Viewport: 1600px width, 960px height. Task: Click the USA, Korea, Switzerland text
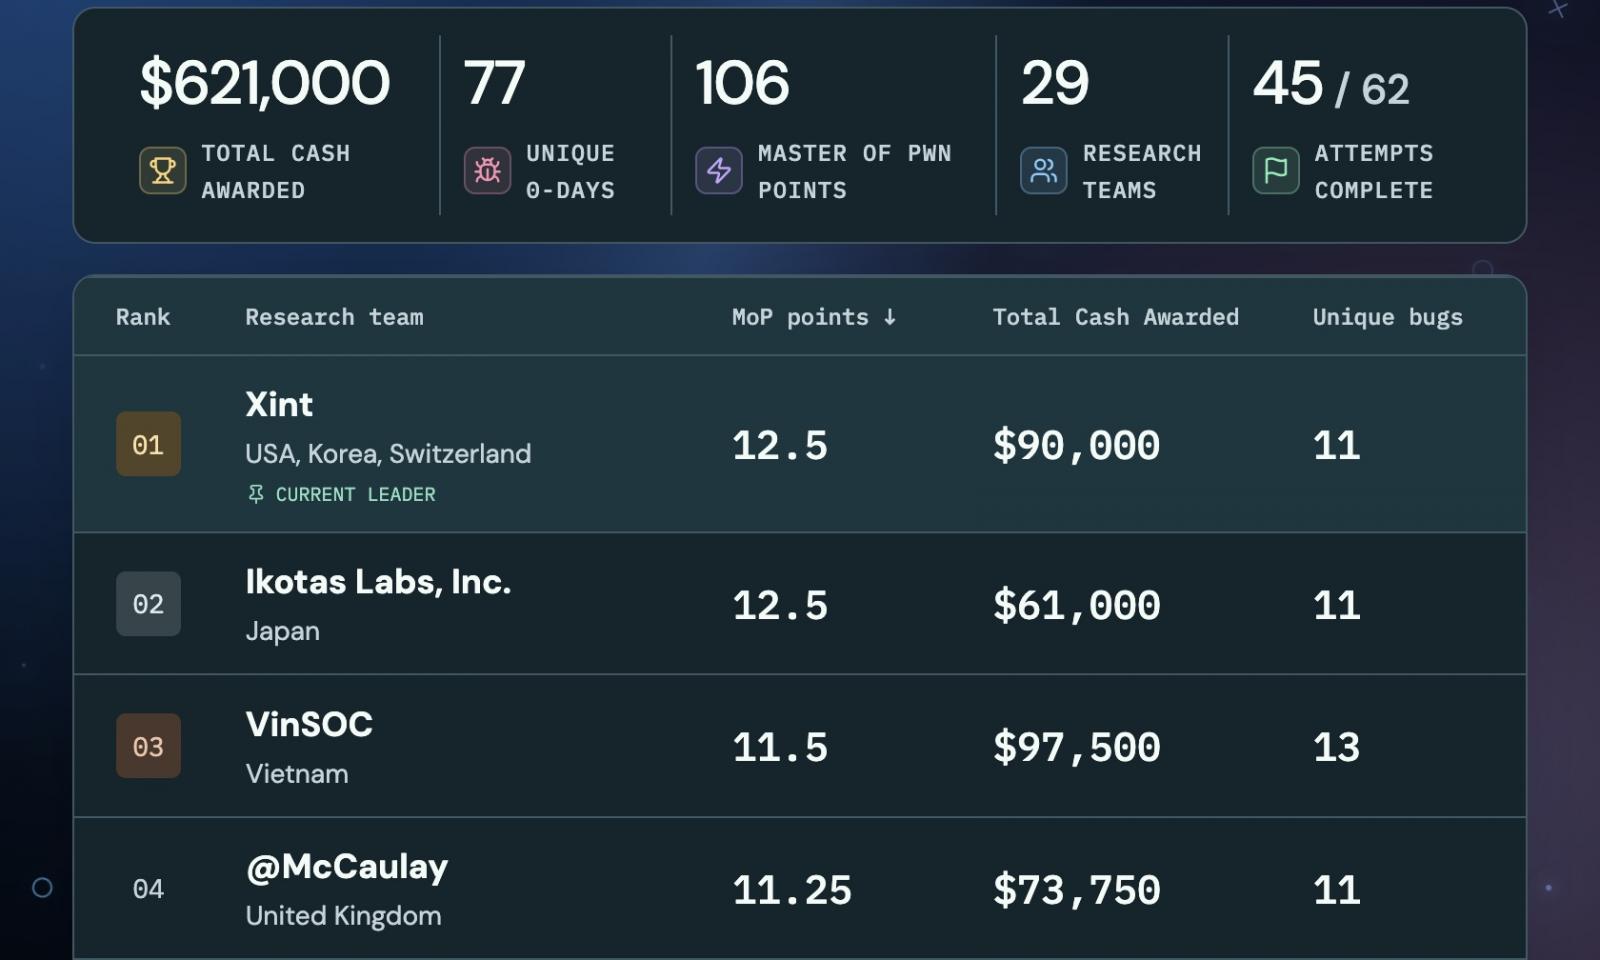pyautogui.click(x=388, y=454)
